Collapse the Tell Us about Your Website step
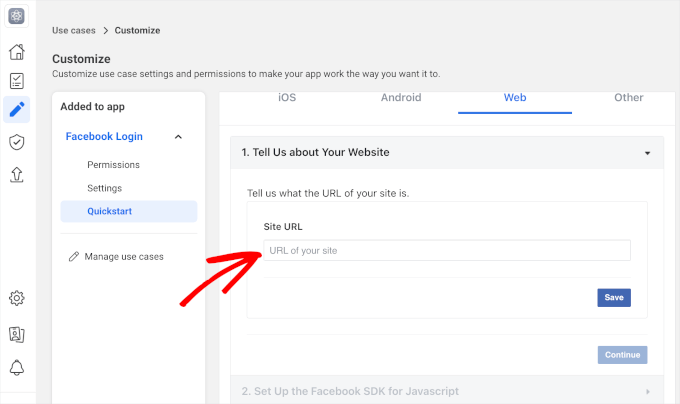The image size is (680, 404). tap(647, 153)
